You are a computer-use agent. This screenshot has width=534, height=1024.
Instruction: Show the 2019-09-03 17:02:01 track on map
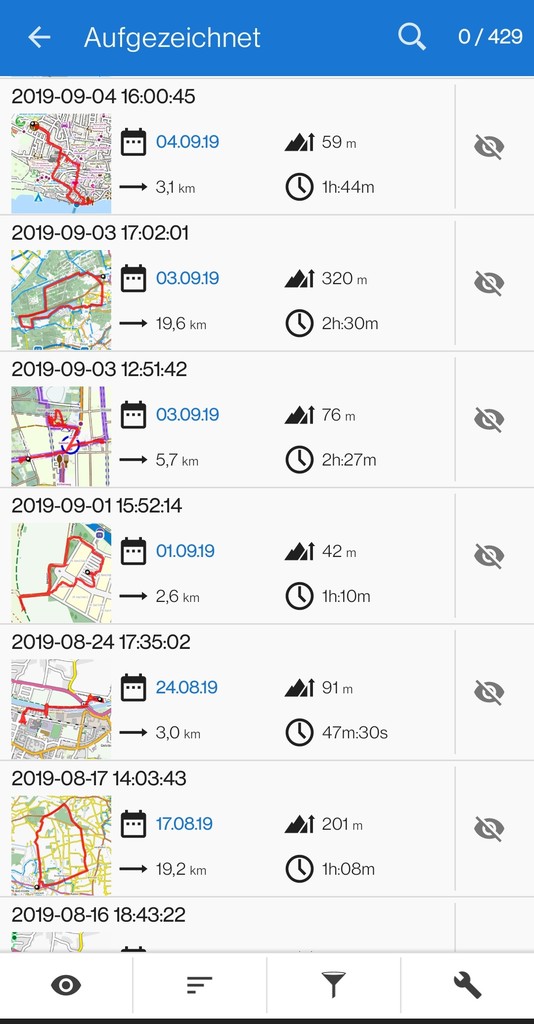[x=489, y=283]
